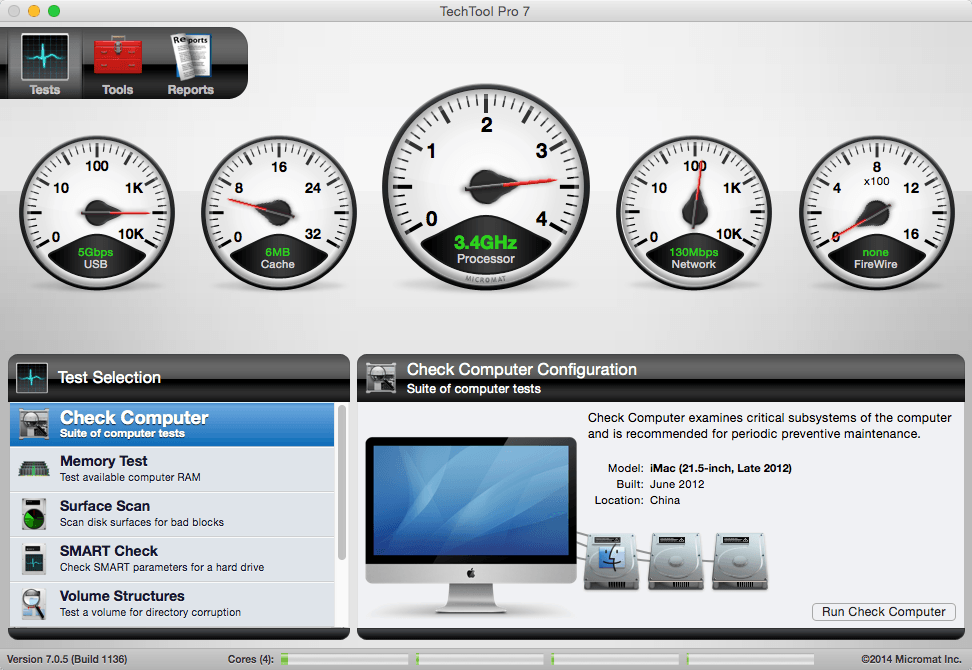This screenshot has width=972, height=670.
Task: Click the first core usage bar
Action: tap(345, 659)
